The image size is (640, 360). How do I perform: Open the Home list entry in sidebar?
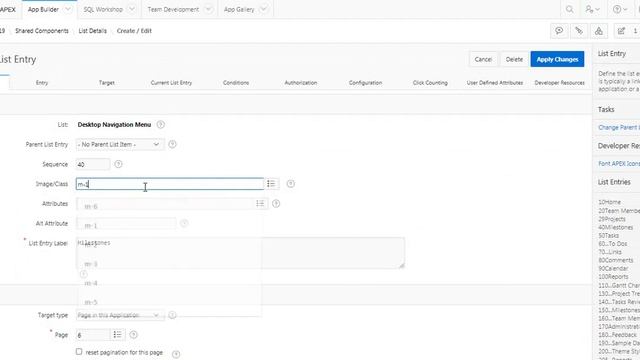pyautogui.click(x=609, y=202)
